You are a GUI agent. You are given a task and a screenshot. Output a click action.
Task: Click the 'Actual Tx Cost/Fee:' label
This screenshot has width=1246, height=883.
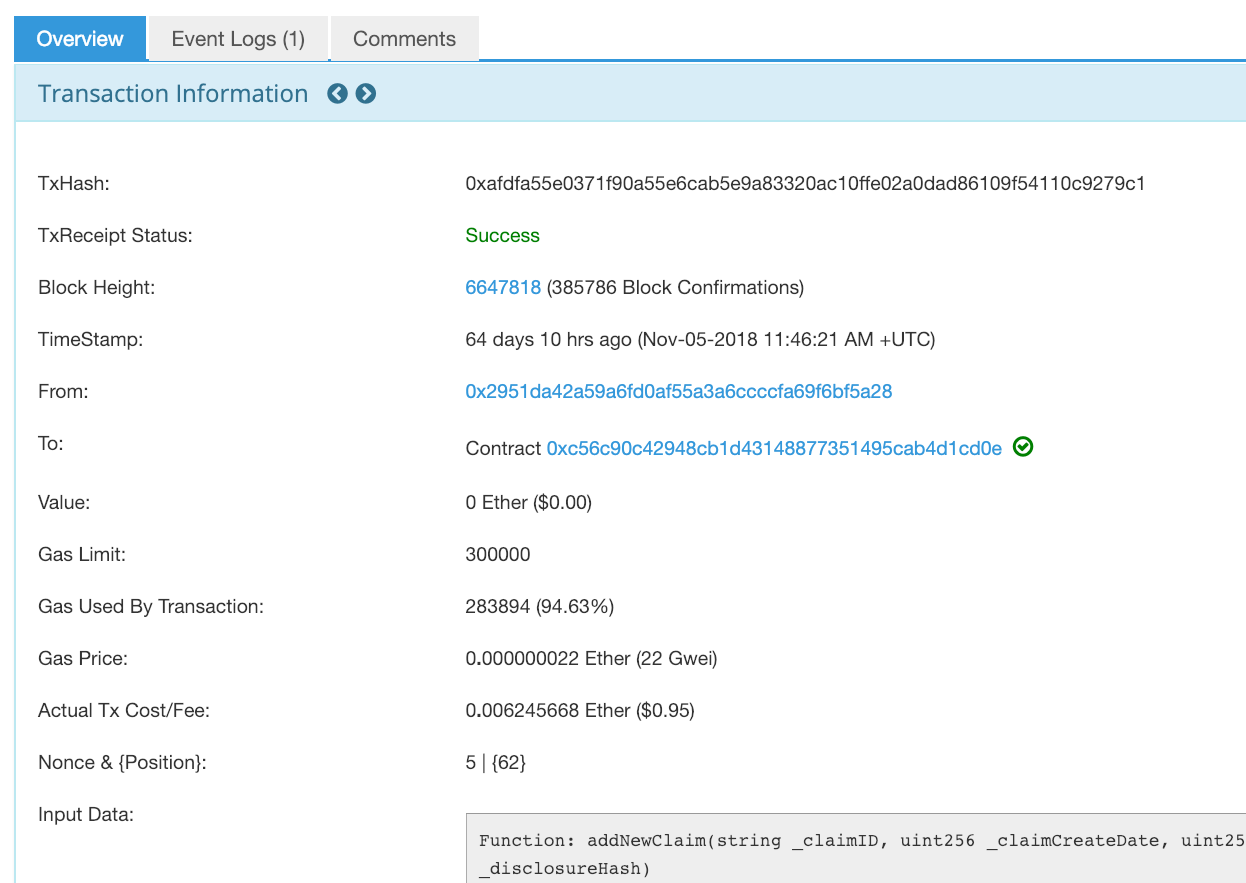[124, 710]
